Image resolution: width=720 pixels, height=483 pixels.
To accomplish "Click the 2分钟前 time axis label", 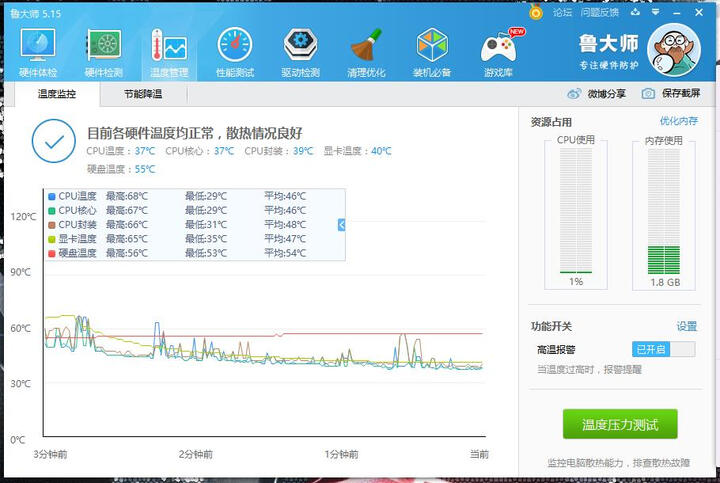I will coord(196,455).
